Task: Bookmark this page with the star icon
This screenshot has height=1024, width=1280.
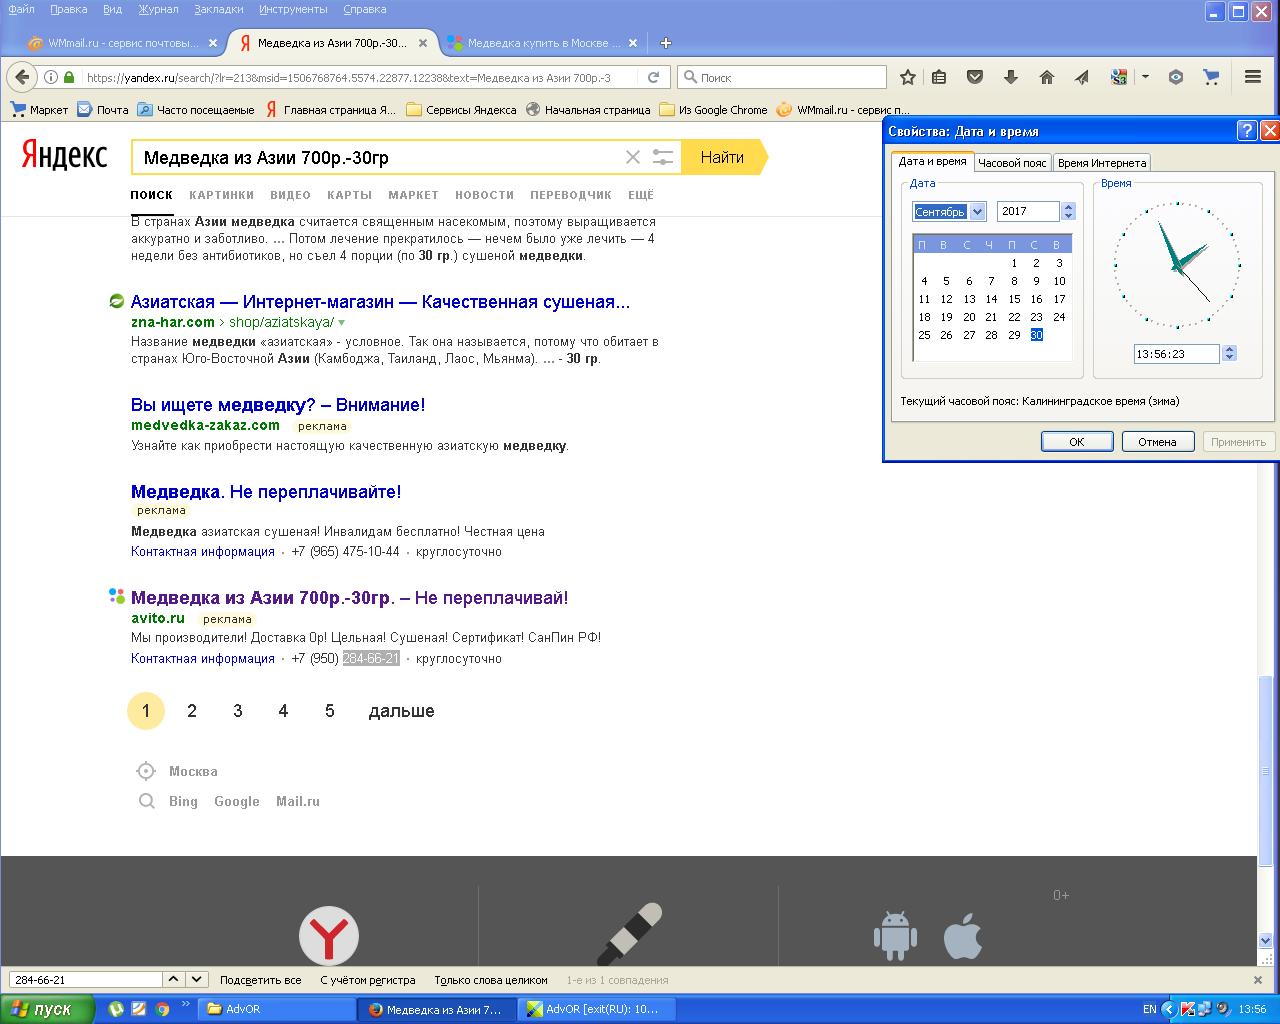Action: coord(908,77)
